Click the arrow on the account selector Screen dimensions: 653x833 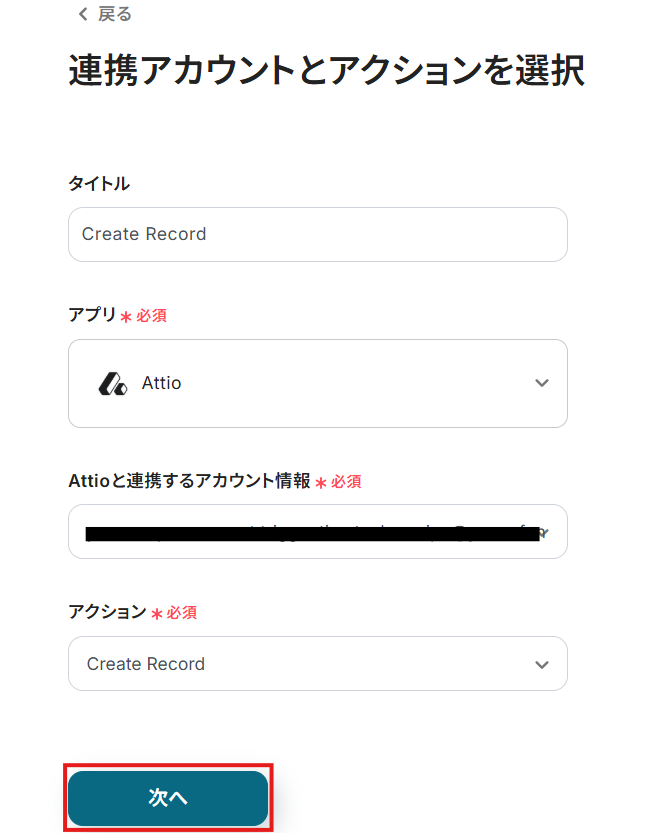tap(543, 531)
